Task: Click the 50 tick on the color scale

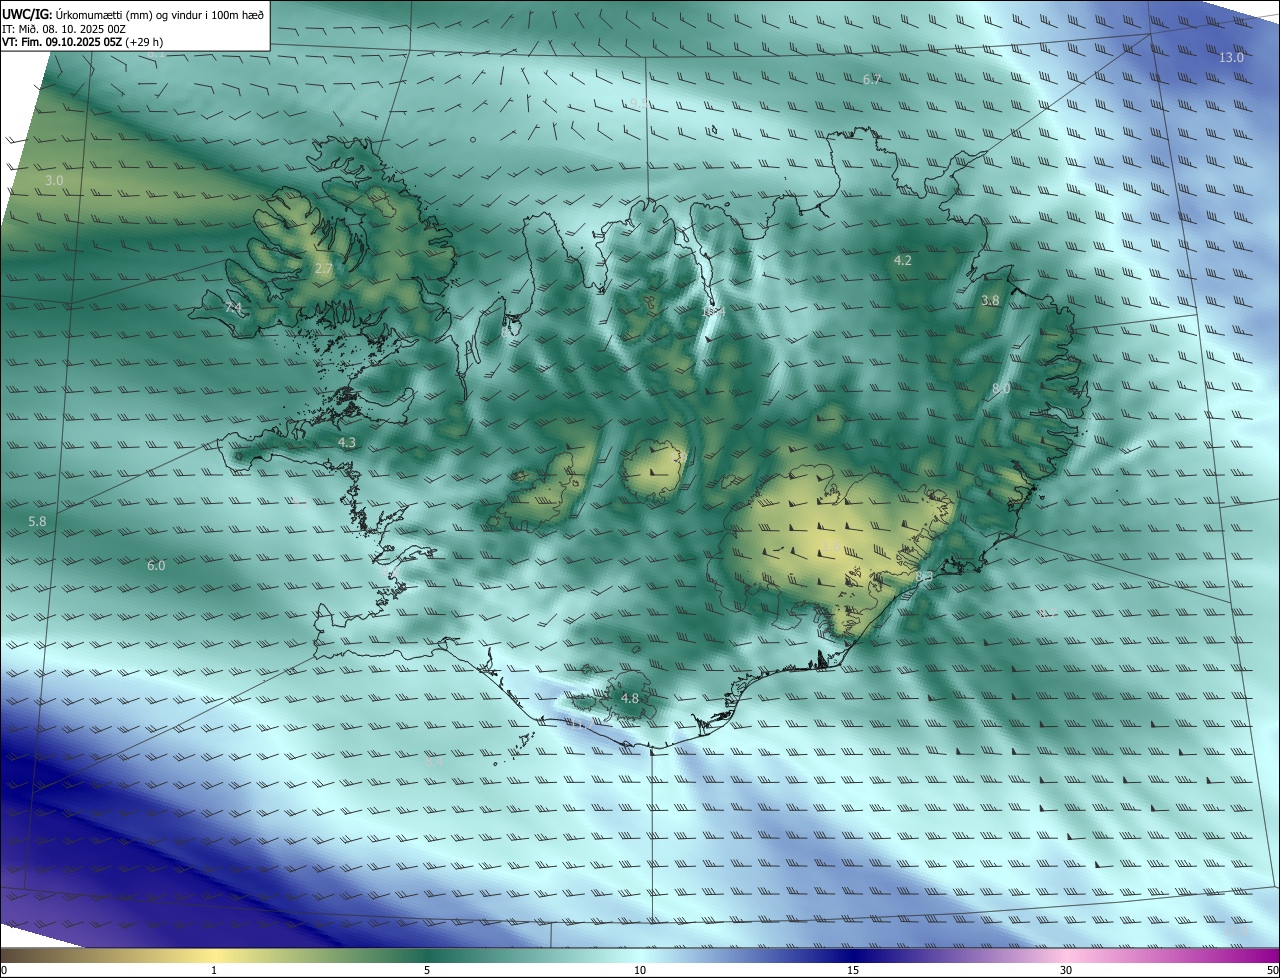Action: click(x=1272, y=970)
